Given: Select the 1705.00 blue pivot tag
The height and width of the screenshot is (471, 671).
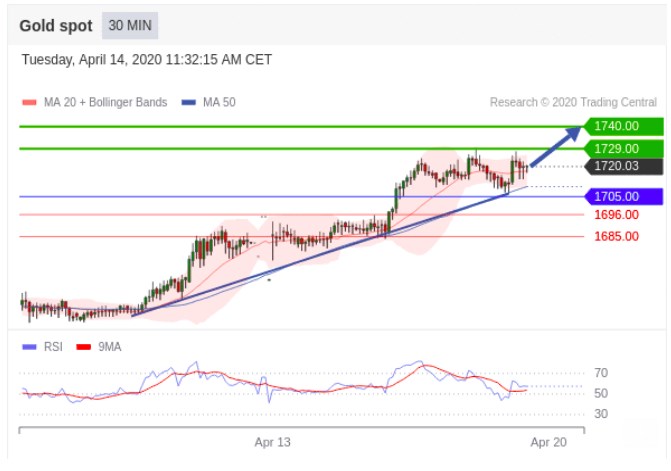Looking at the screenshot, I should tap(623, 197).
